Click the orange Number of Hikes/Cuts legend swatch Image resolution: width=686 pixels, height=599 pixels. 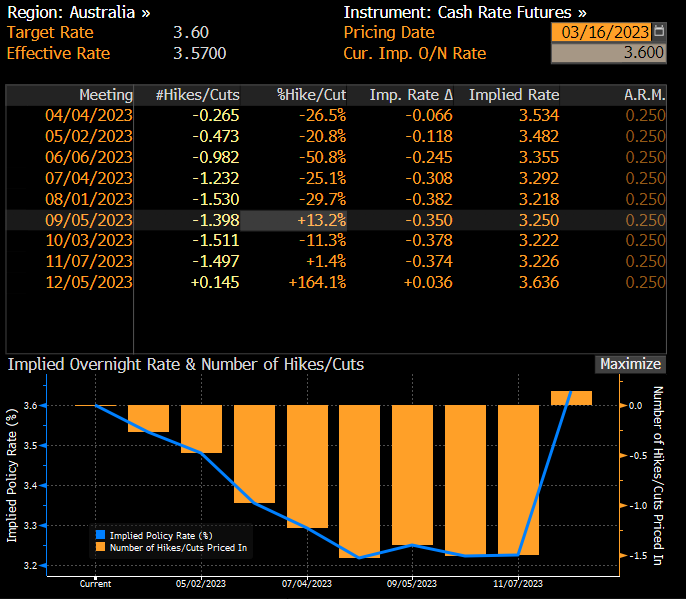tap(99, 548)
